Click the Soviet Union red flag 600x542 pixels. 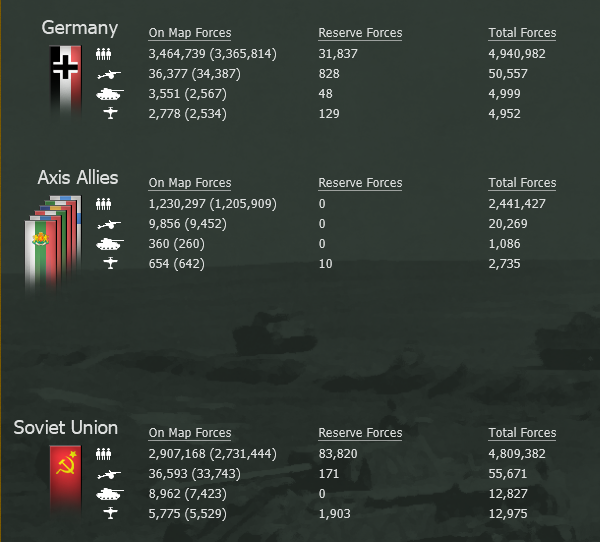pyautogui.click(x=65, y=479)
